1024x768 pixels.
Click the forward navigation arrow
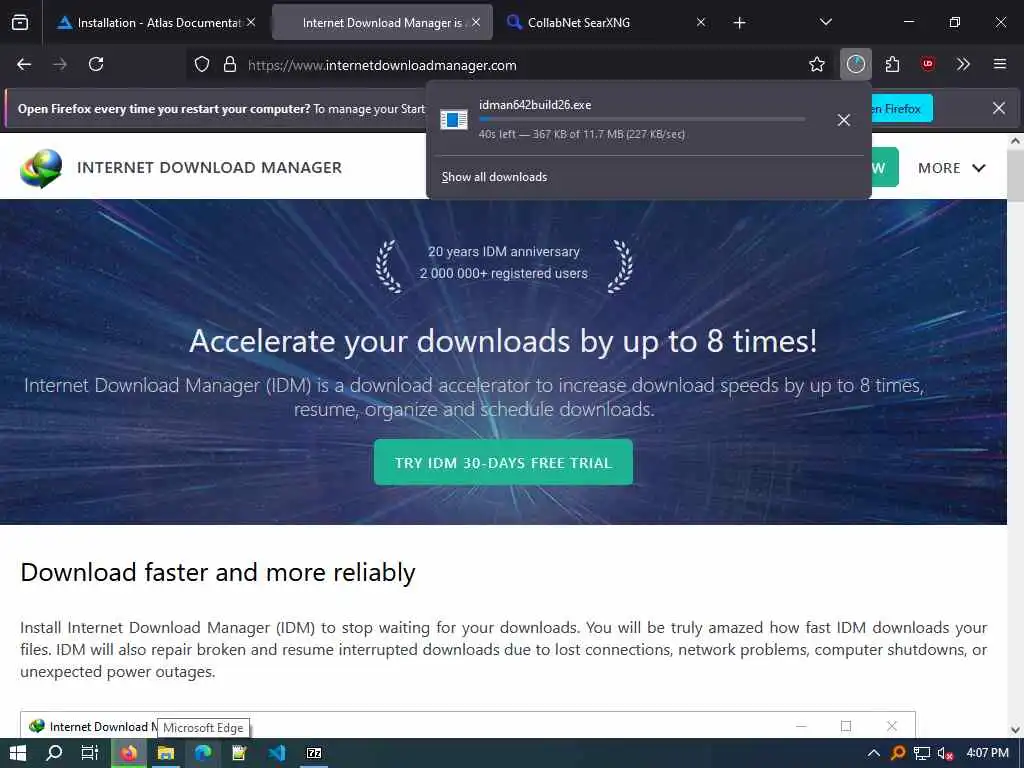click(x=60, y=64)
